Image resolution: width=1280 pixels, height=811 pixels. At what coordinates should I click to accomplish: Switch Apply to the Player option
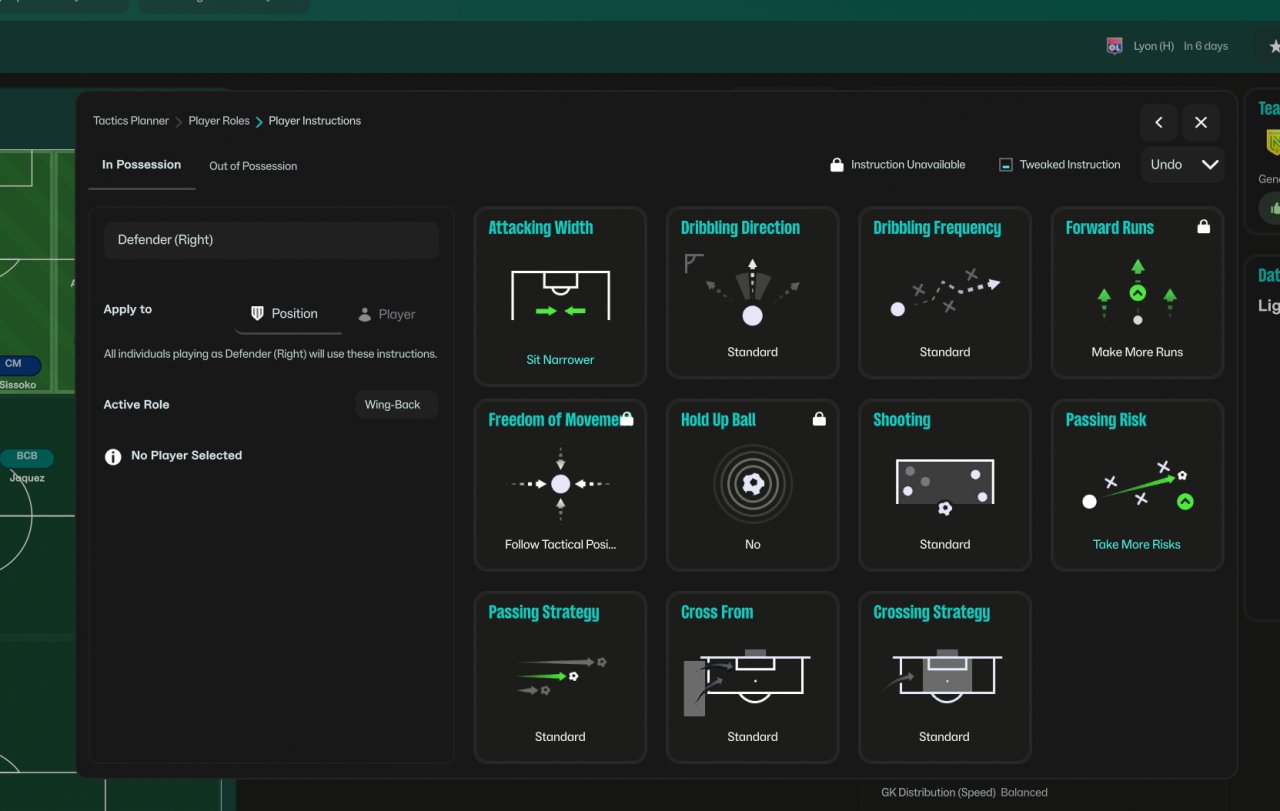point(387,314)
